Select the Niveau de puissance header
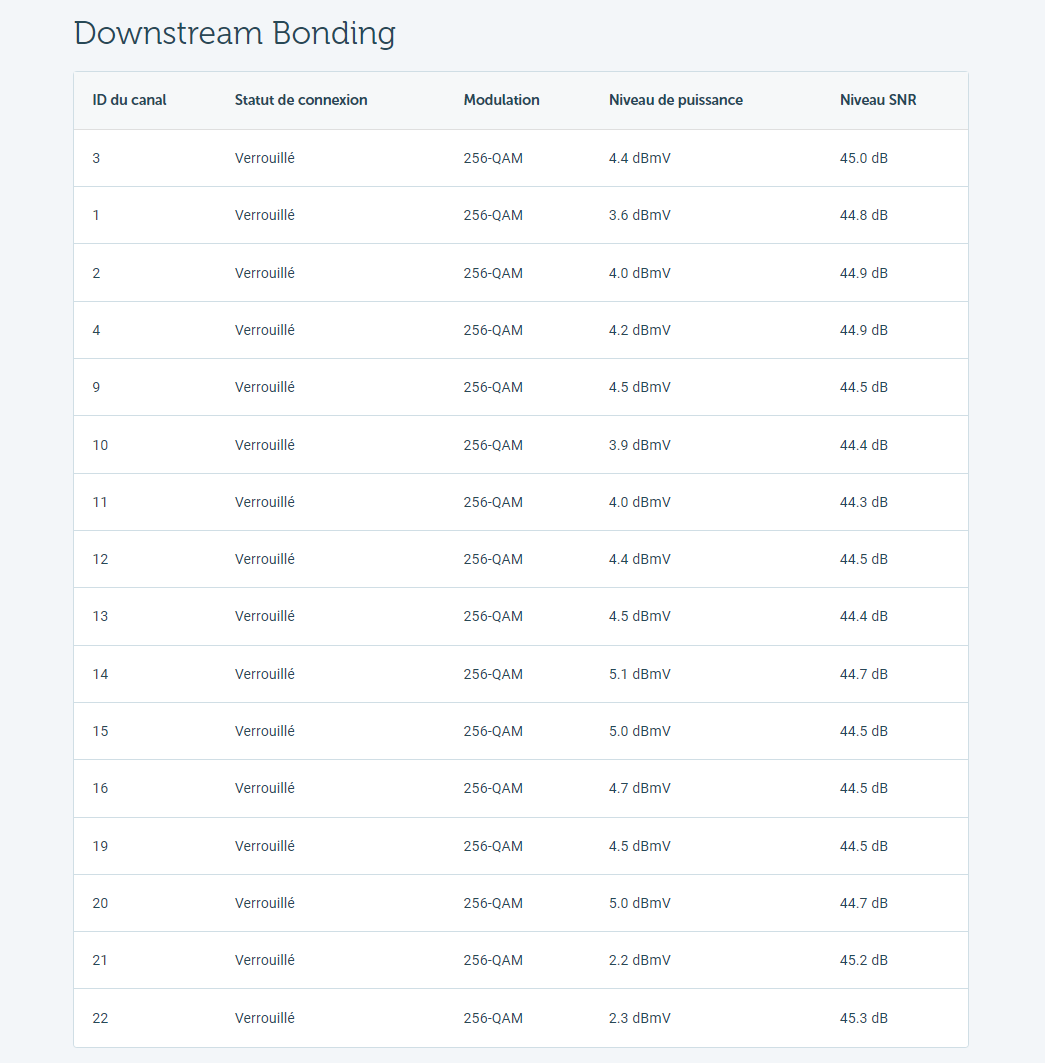 (676, 100)
